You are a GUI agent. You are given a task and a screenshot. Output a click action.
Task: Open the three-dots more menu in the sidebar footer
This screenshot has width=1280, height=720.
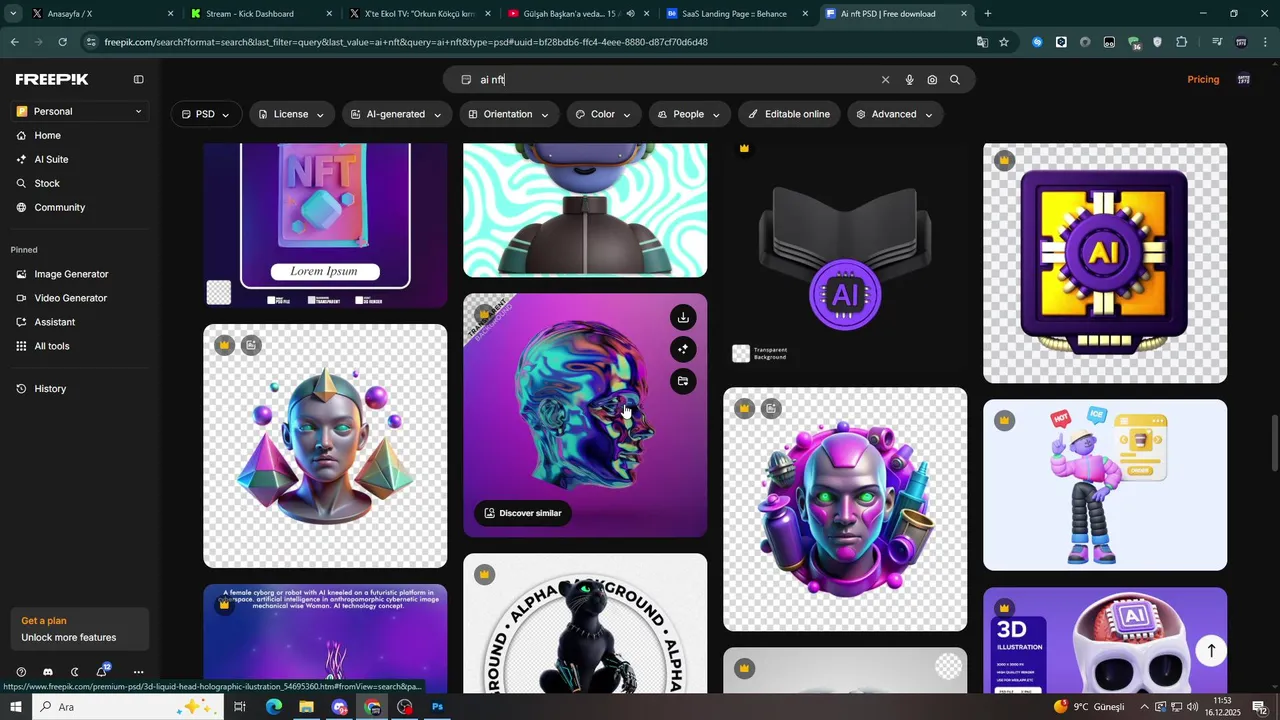[x=138, y=672]
